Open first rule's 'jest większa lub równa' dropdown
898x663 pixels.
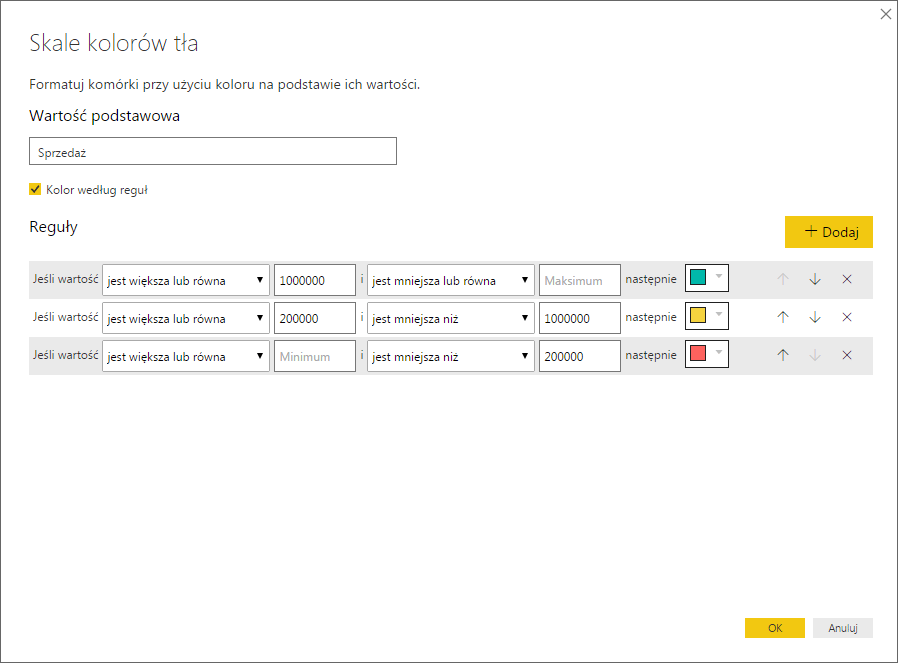coord(185,280)
